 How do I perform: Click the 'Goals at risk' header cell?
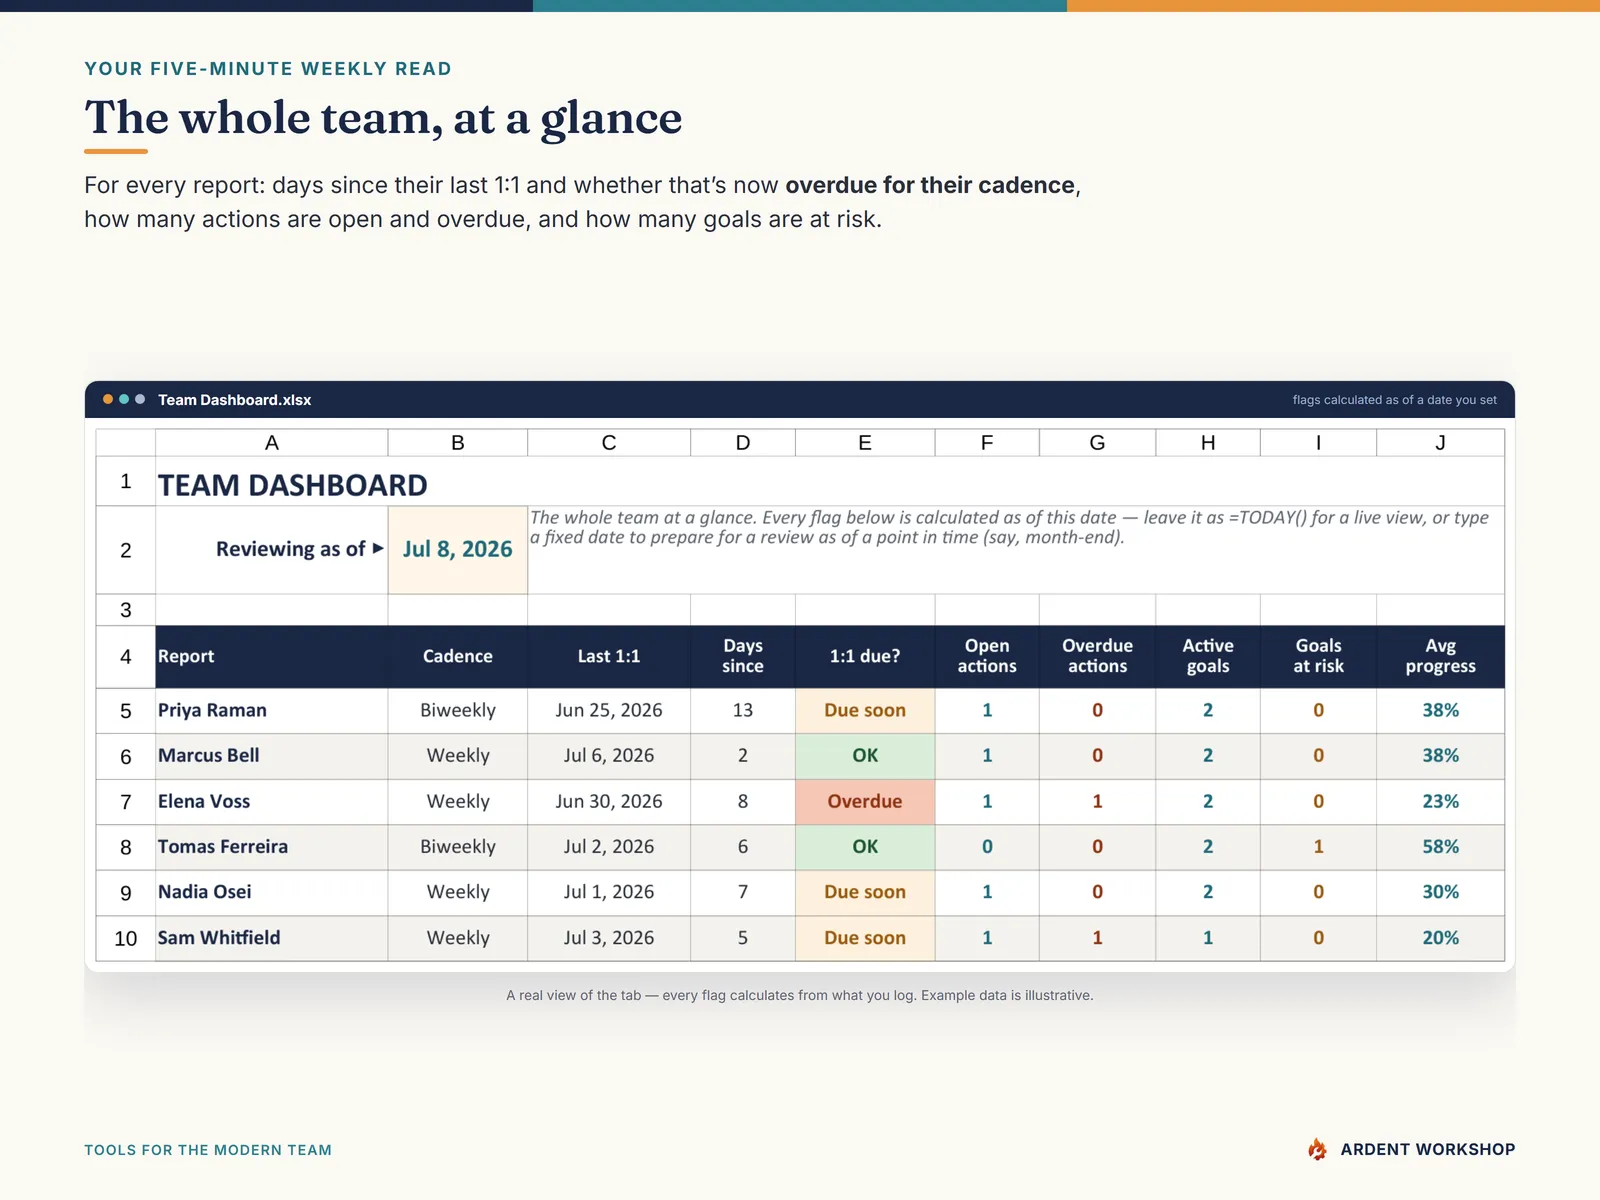tap(1319, 657)
